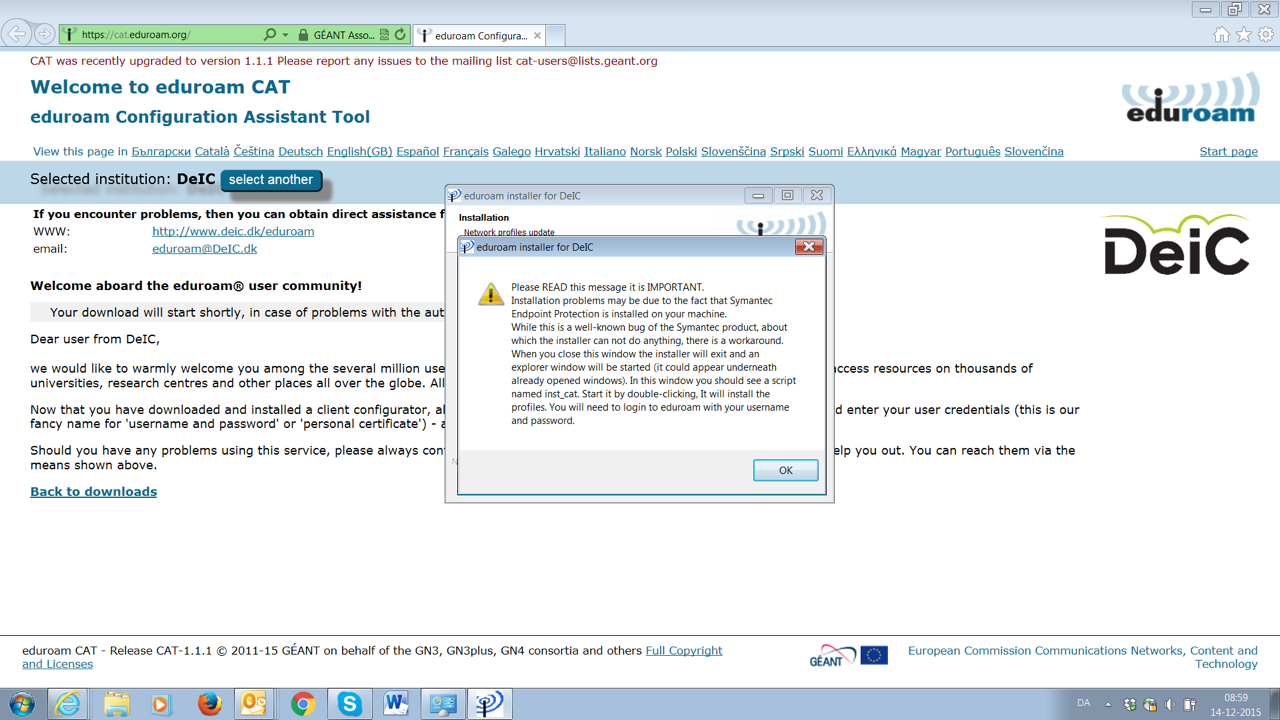This screenshot has width=1280, height=720.
Task: Switch page language to Português
Action: click(973, 152)
